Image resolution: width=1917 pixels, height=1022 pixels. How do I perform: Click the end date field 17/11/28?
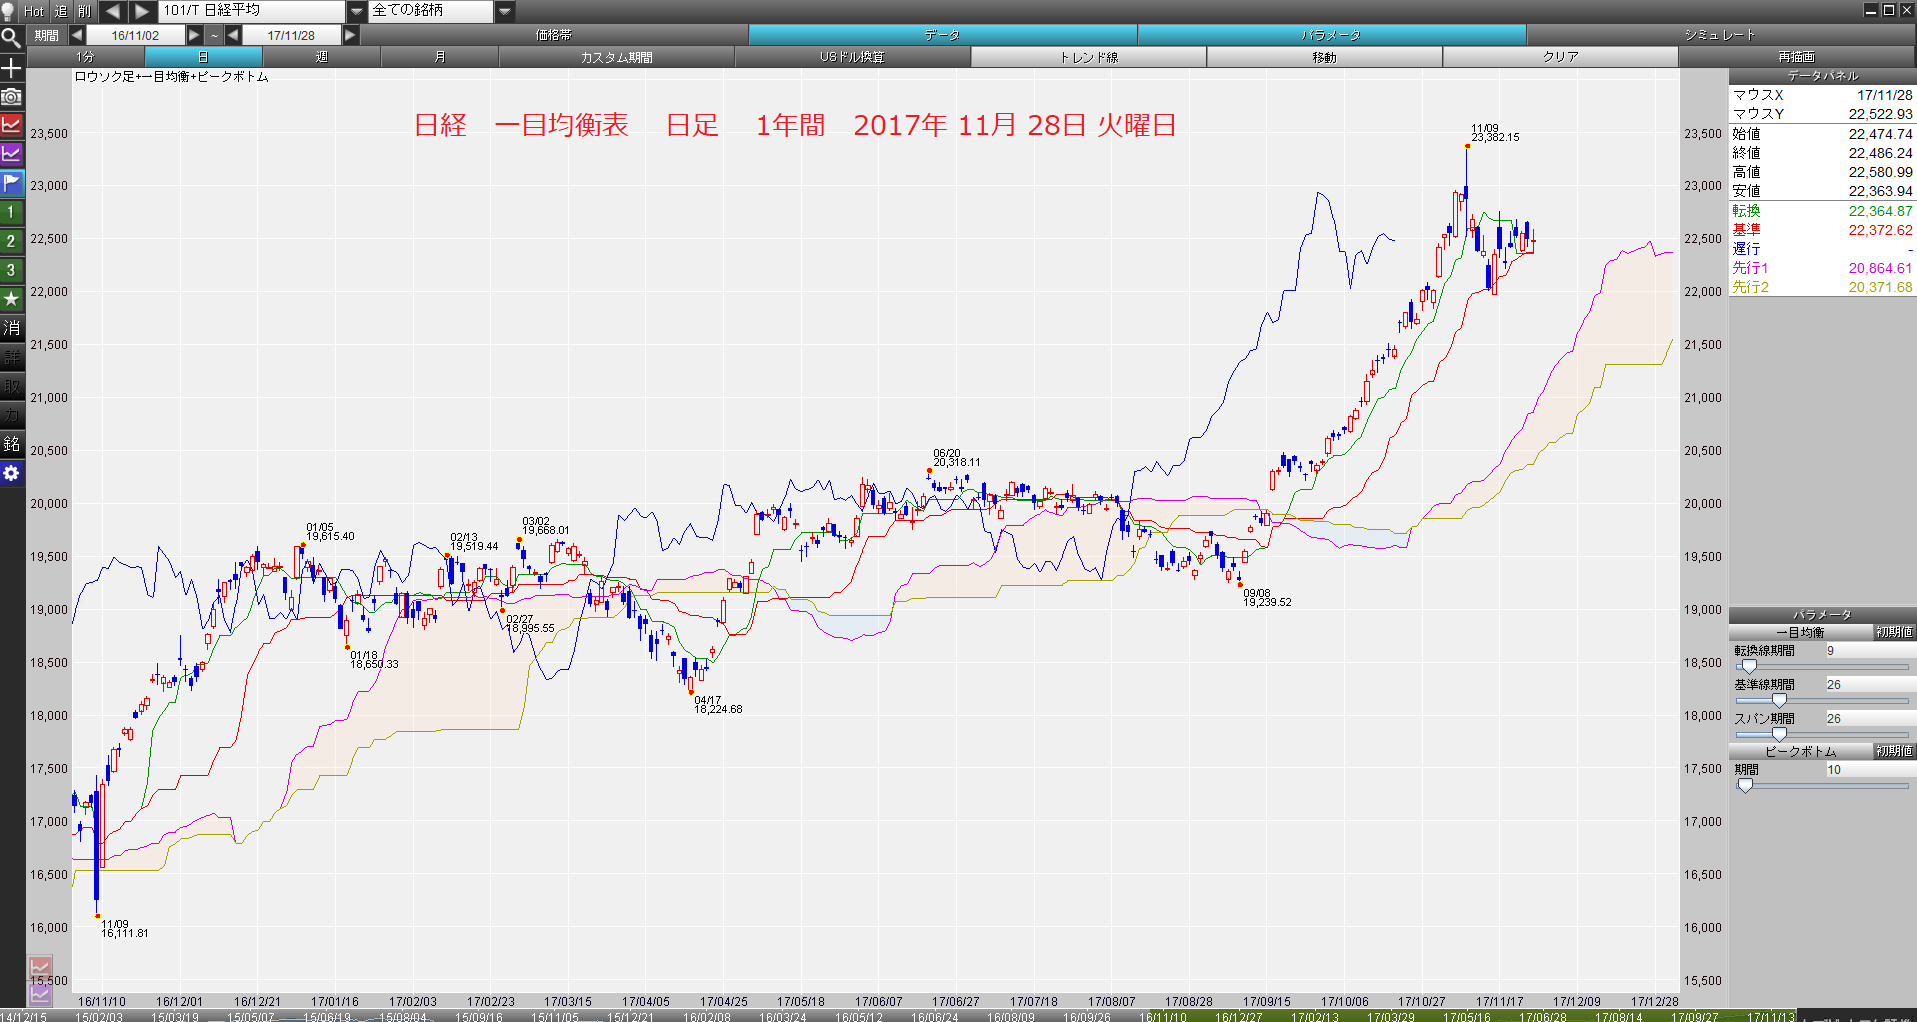pos(291,35)
